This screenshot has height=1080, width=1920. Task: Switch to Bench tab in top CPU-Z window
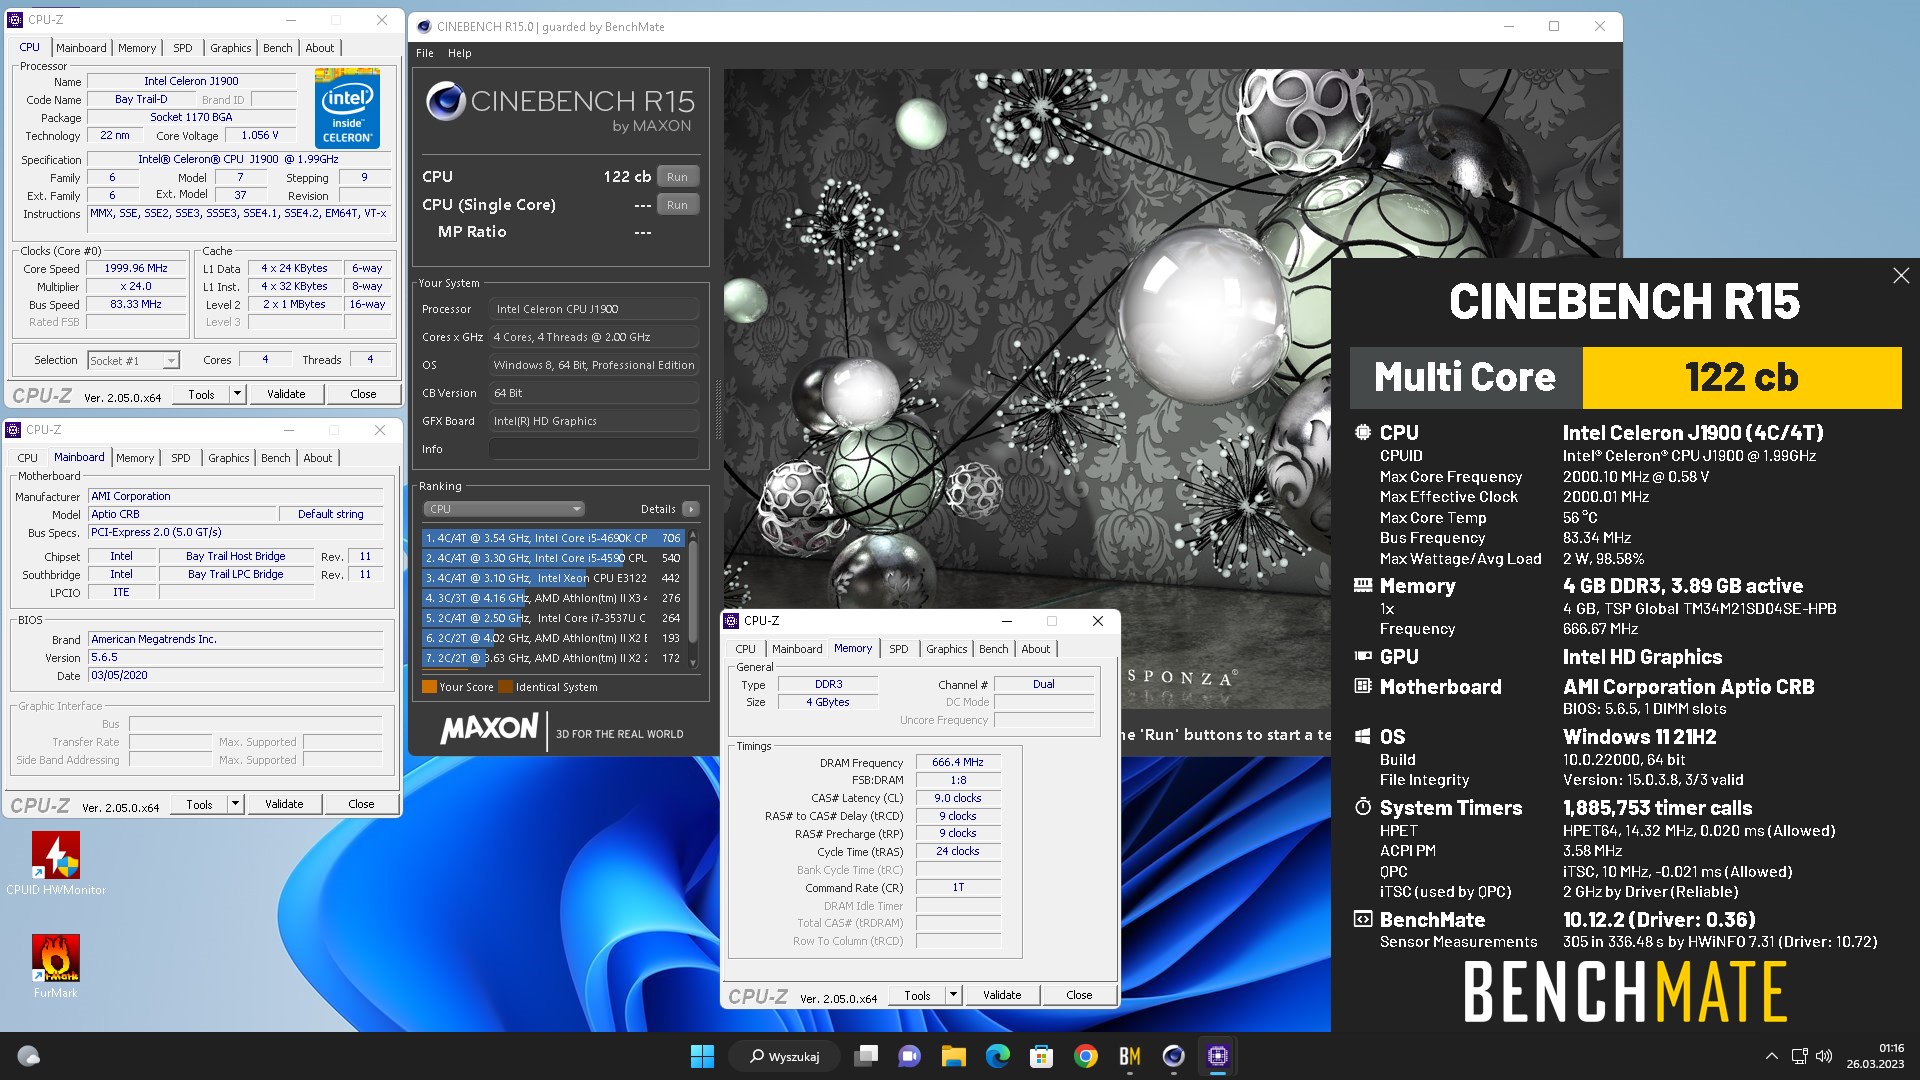pyautogui.click(x=278, y=48)
